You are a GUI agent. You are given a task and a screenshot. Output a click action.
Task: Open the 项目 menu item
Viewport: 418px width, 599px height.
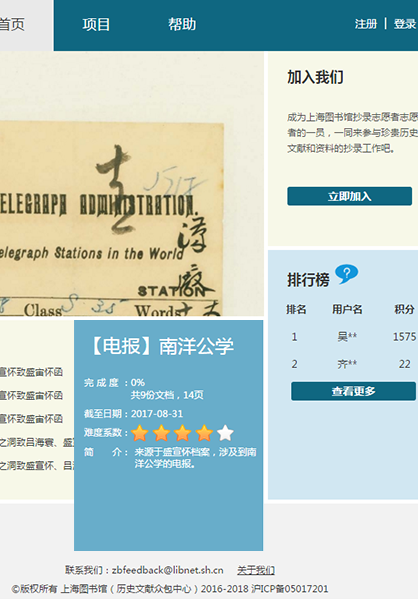pos(96,25)
